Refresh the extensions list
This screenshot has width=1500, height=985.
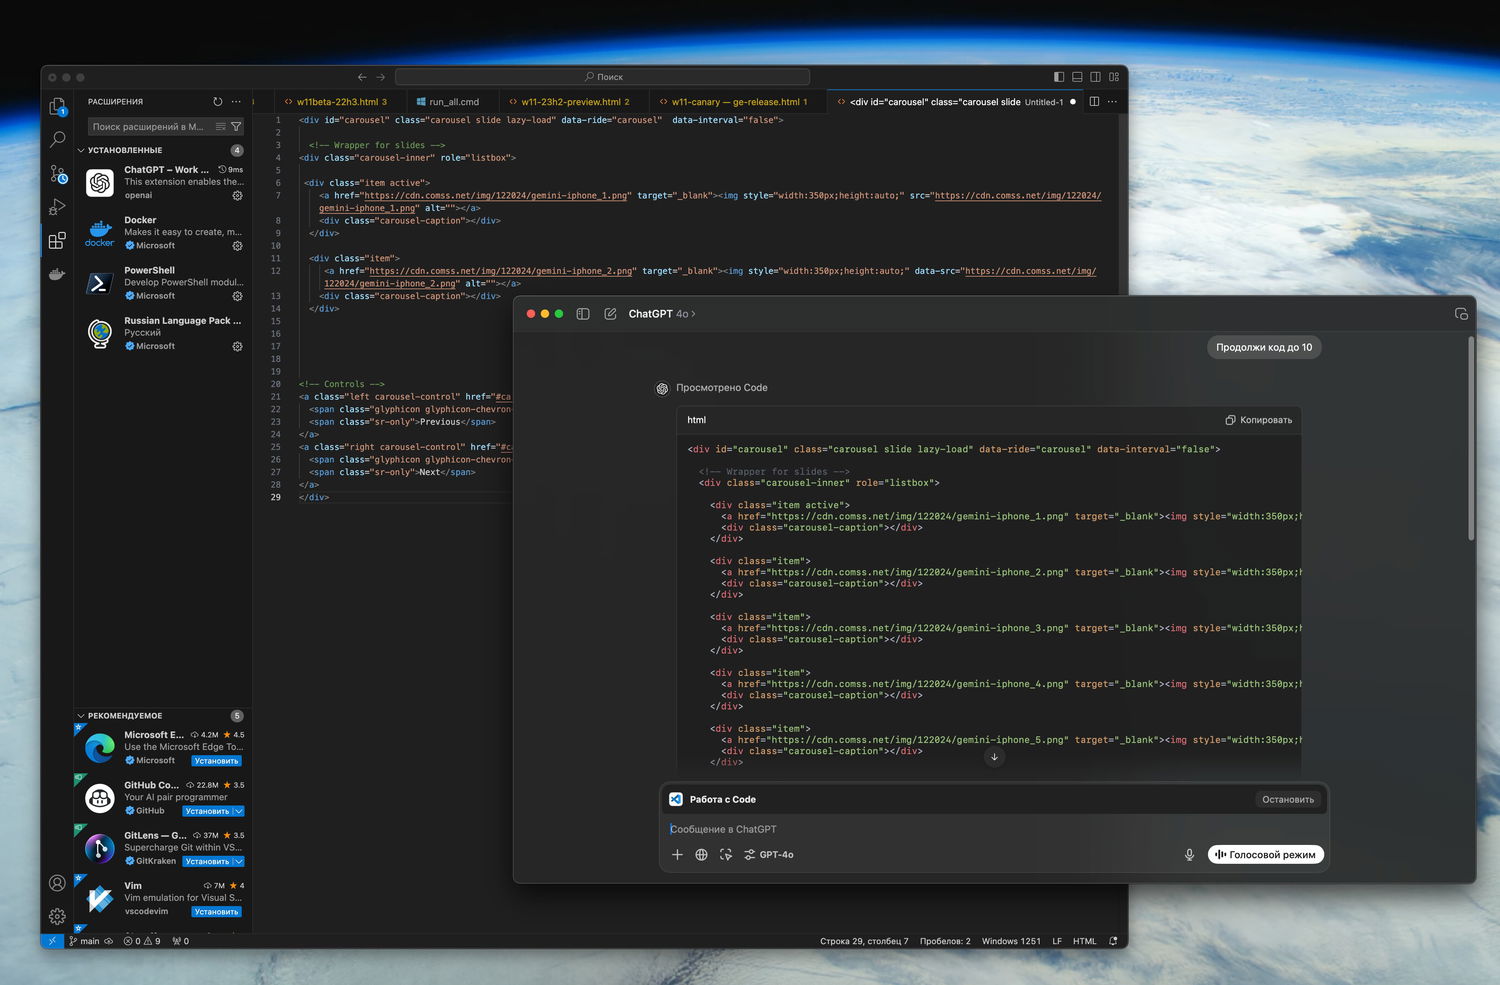pos(218,102)
